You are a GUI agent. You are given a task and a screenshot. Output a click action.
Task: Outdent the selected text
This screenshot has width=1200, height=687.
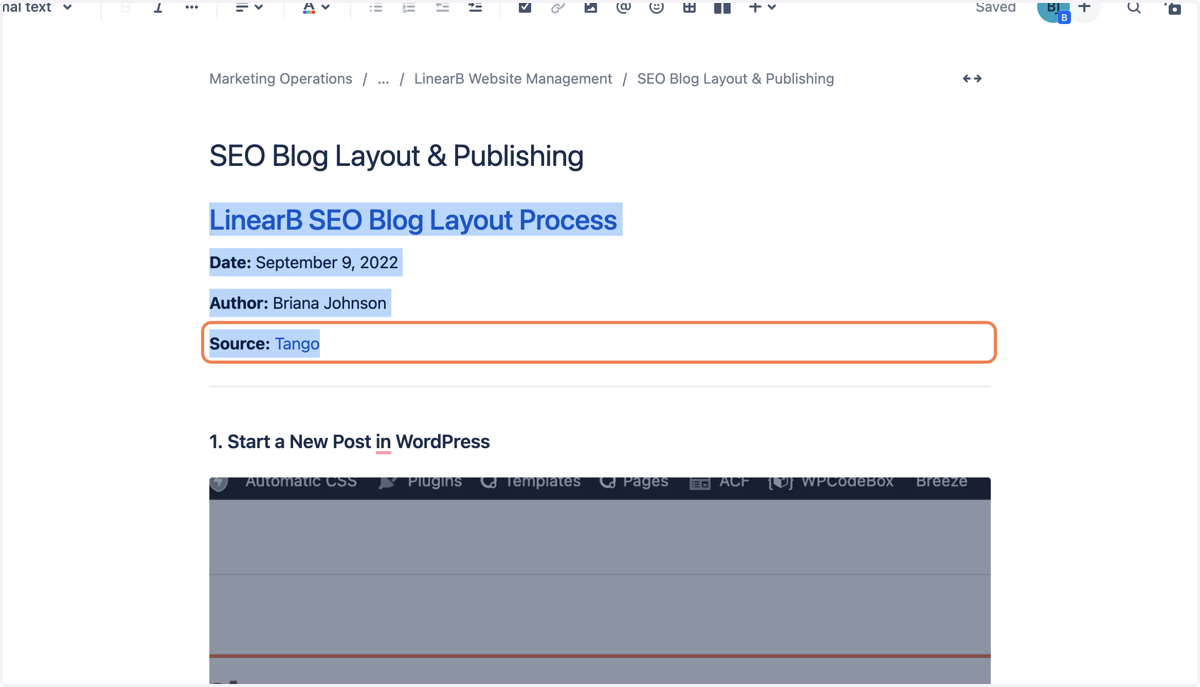pyautogui.click(x=442, y=7)
